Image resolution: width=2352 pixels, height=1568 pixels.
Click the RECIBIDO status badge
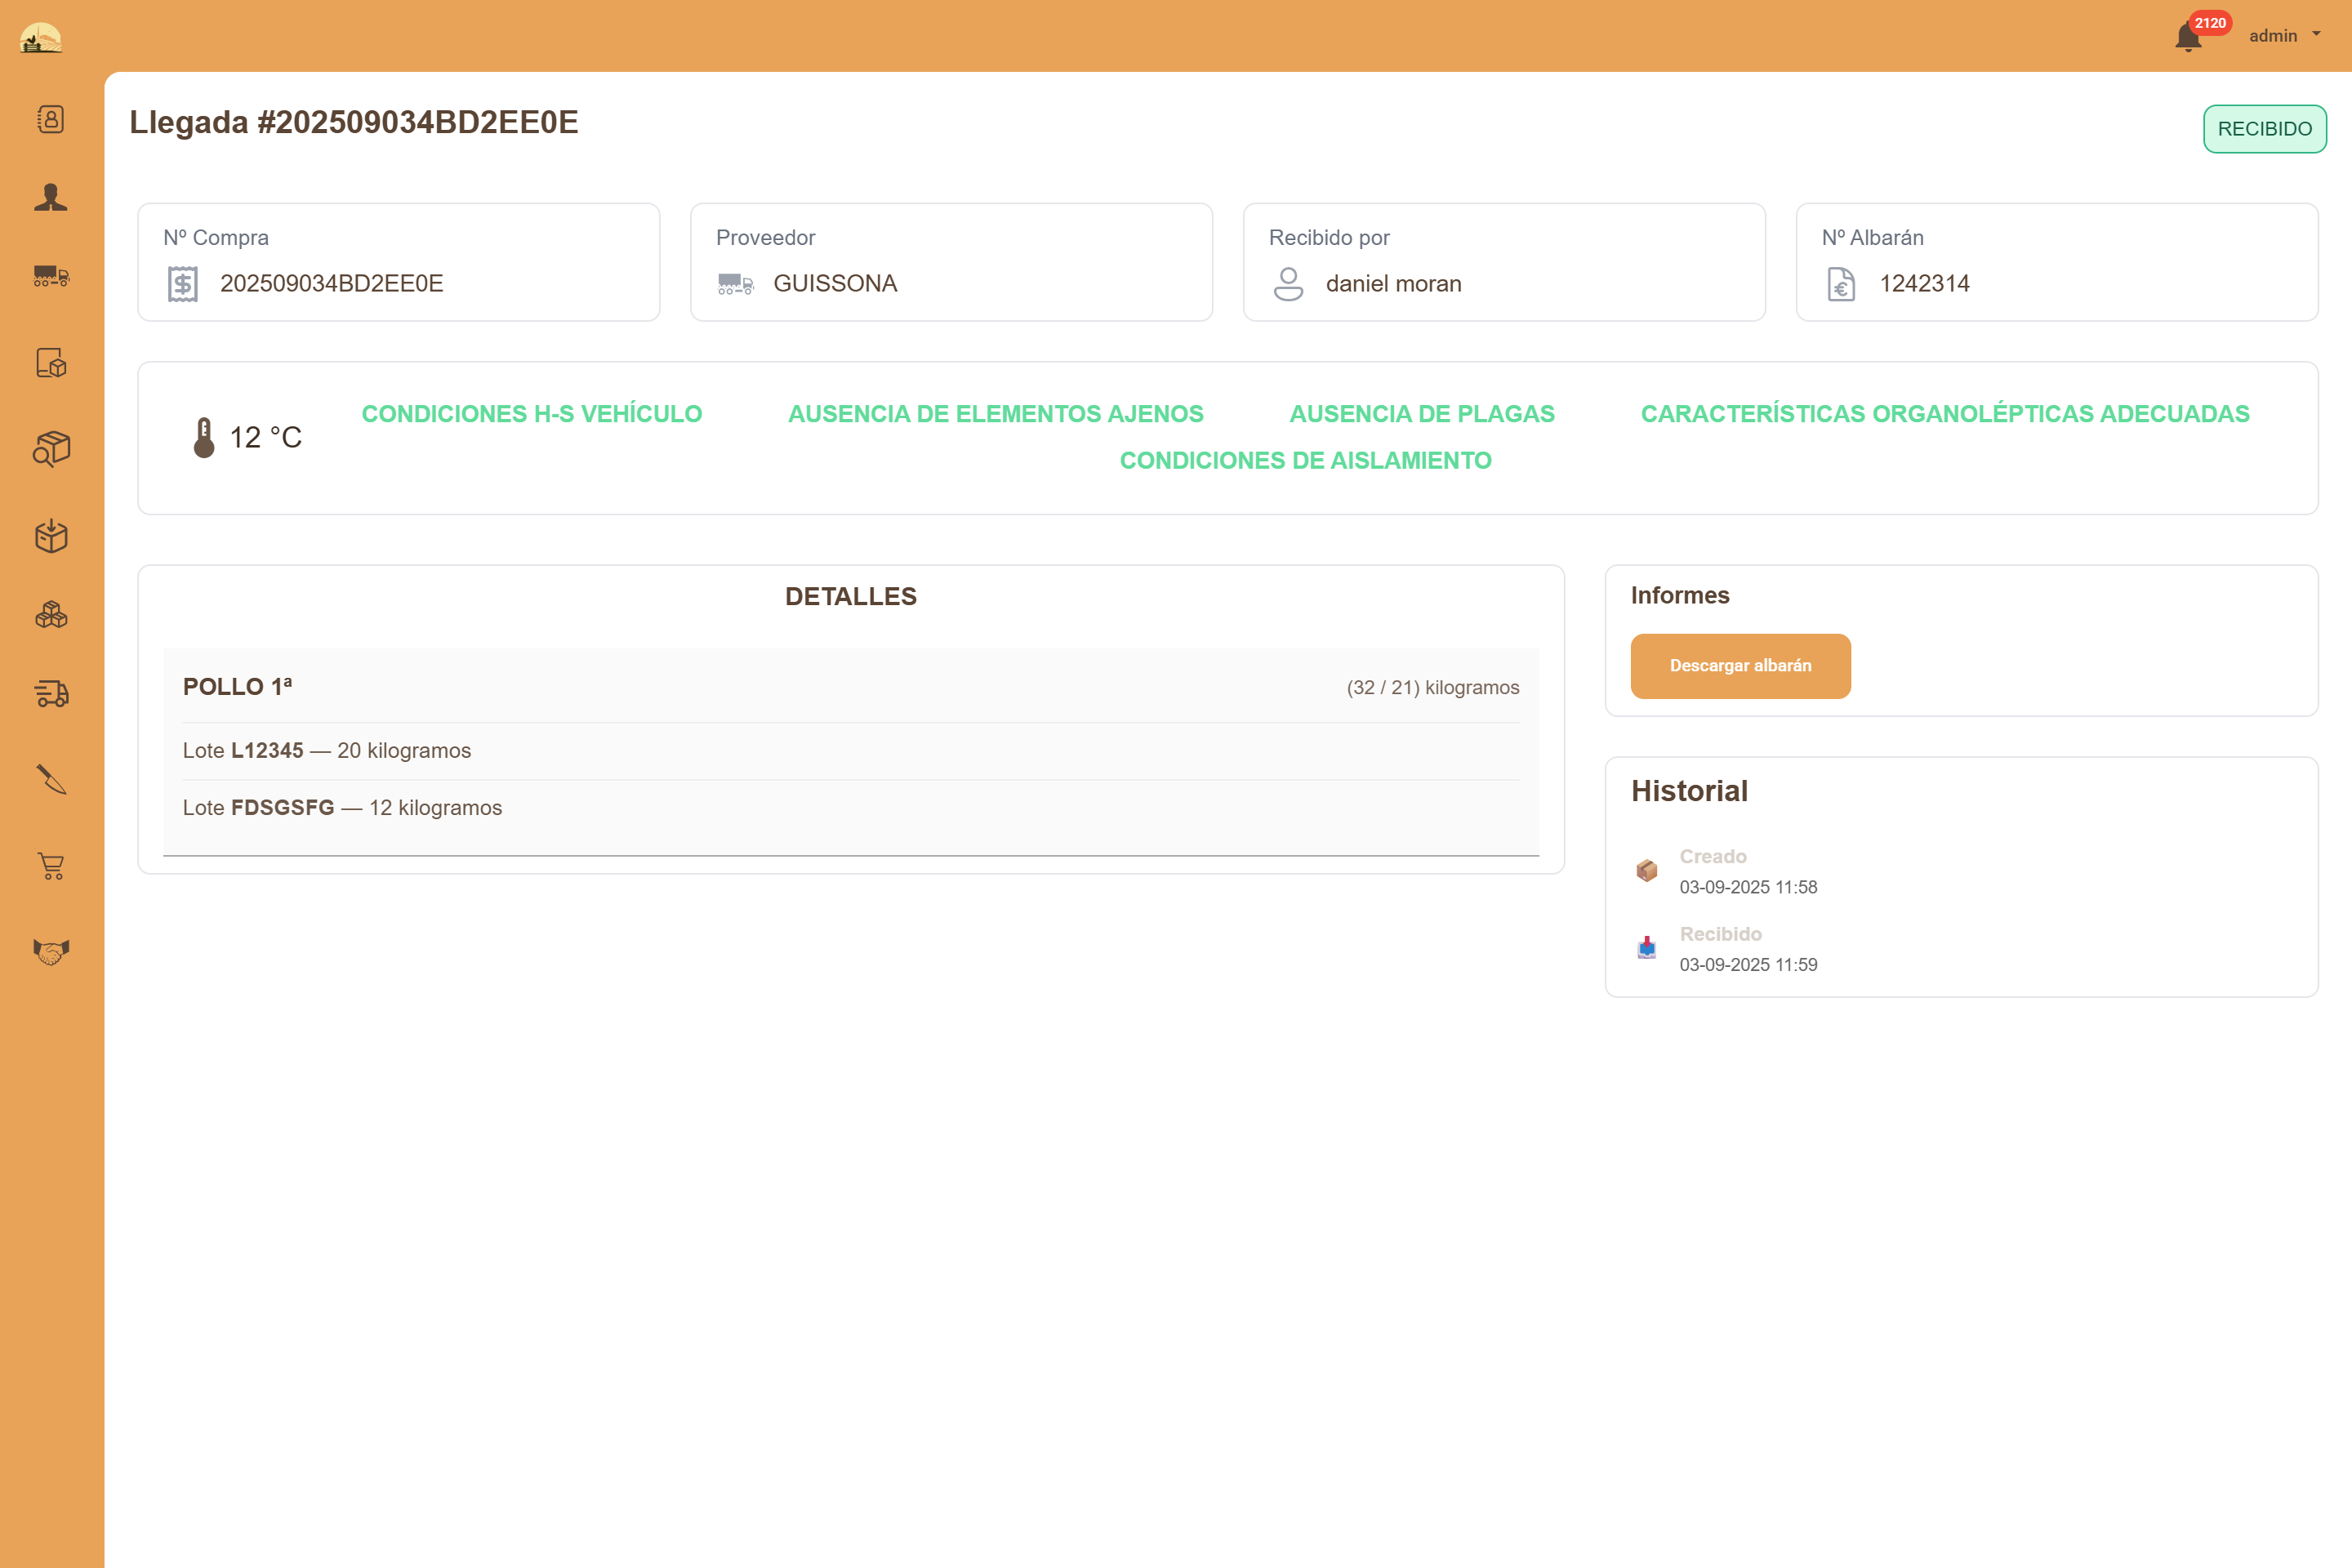[2264, 129]
